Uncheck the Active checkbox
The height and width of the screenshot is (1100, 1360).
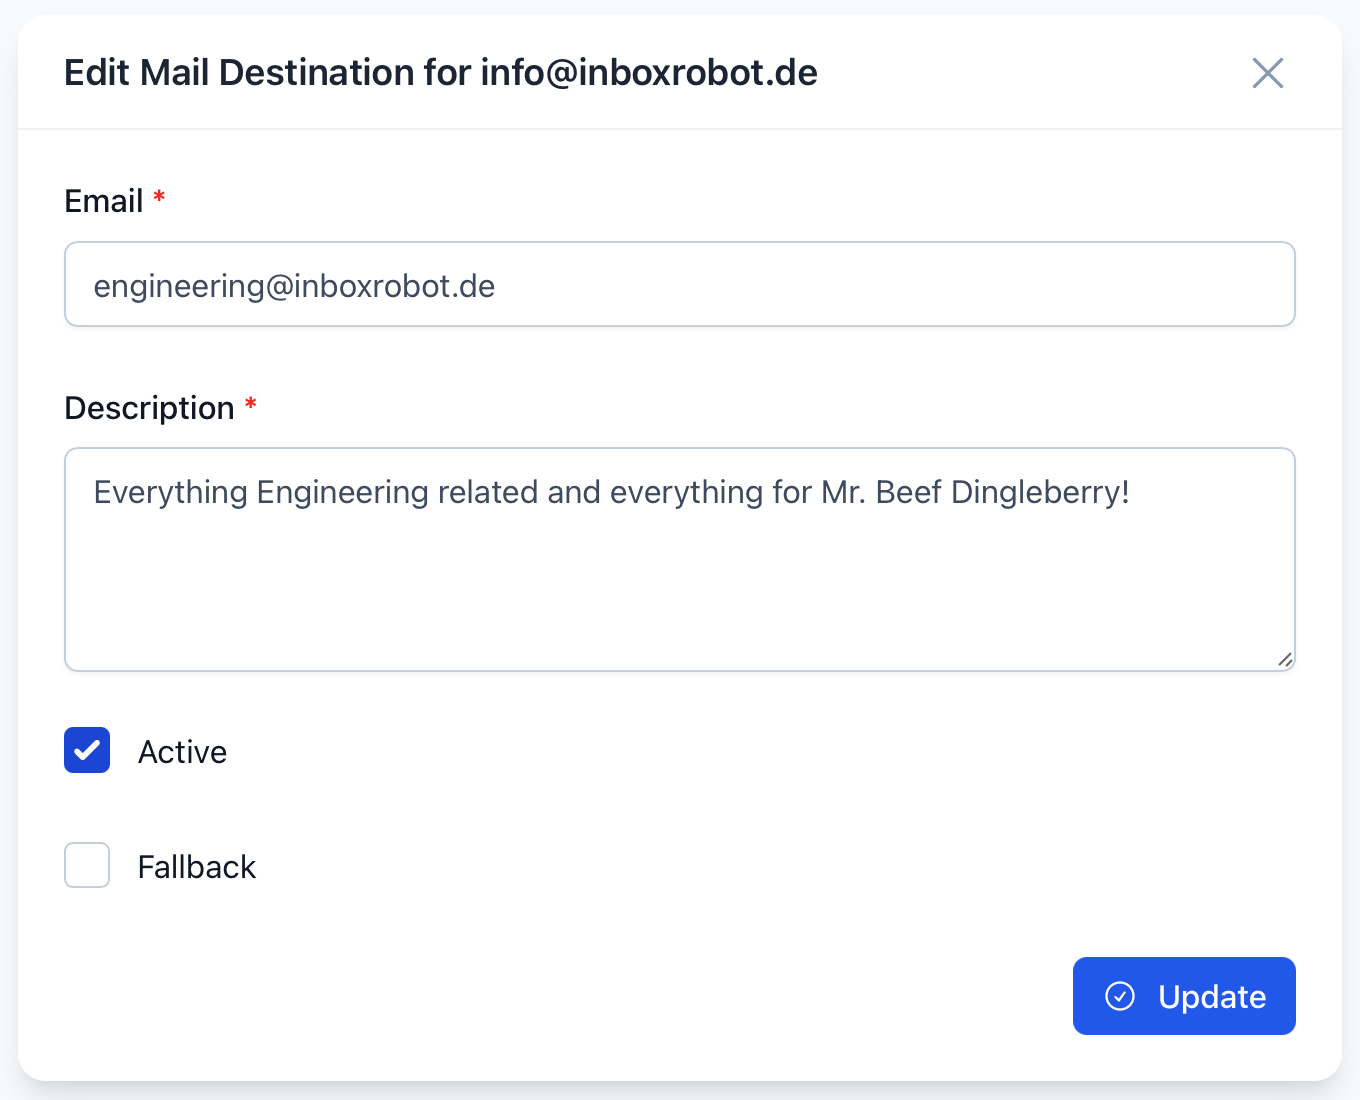coord(87,750)
